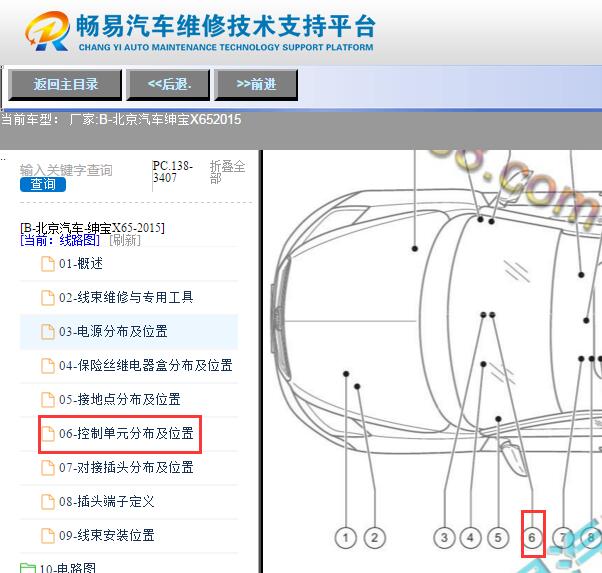
Task: Click the 当前车型 vehicle info line
Action: (x=121, y=119)
